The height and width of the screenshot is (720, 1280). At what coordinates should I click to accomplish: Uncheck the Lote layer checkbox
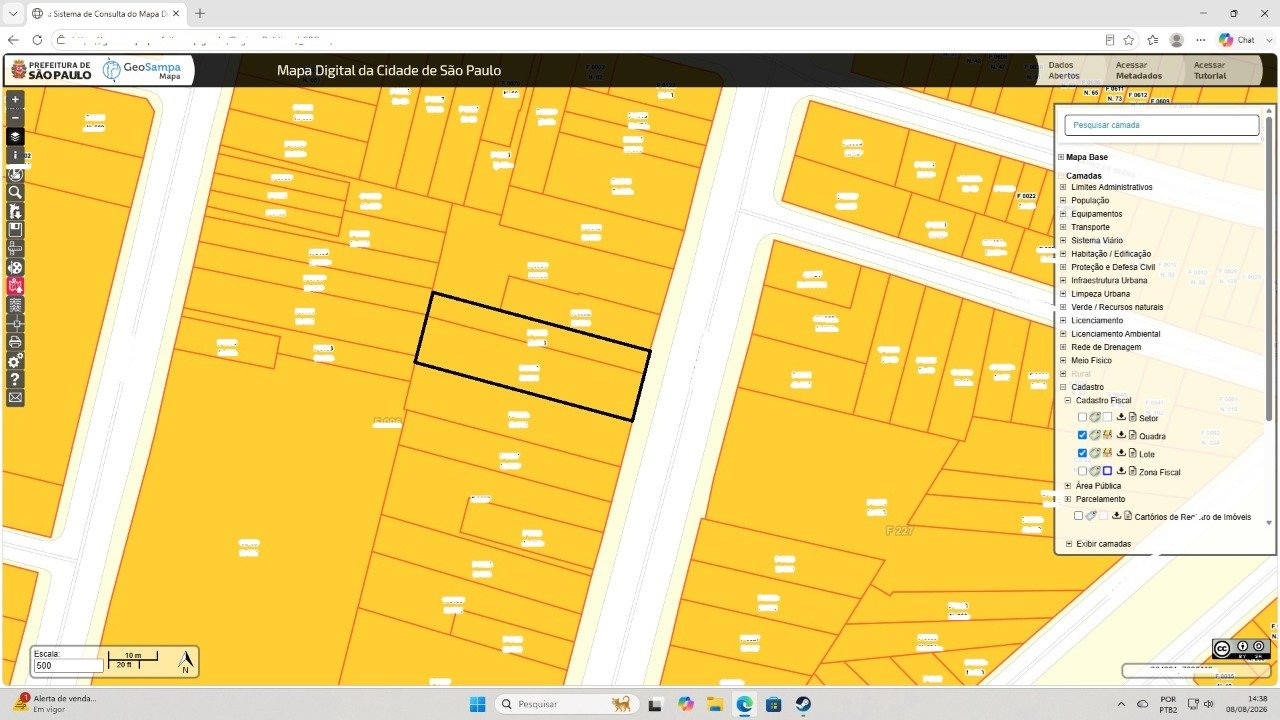[x=1083, y=453]
